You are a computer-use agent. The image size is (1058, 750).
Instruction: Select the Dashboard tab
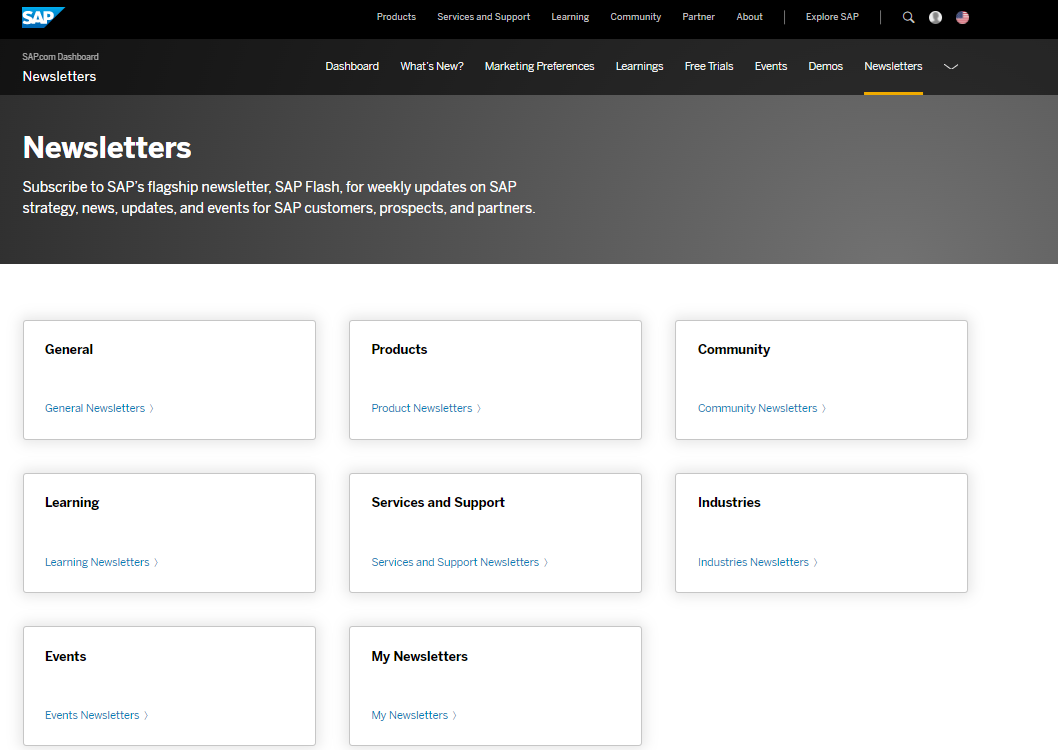pos(352,67)
